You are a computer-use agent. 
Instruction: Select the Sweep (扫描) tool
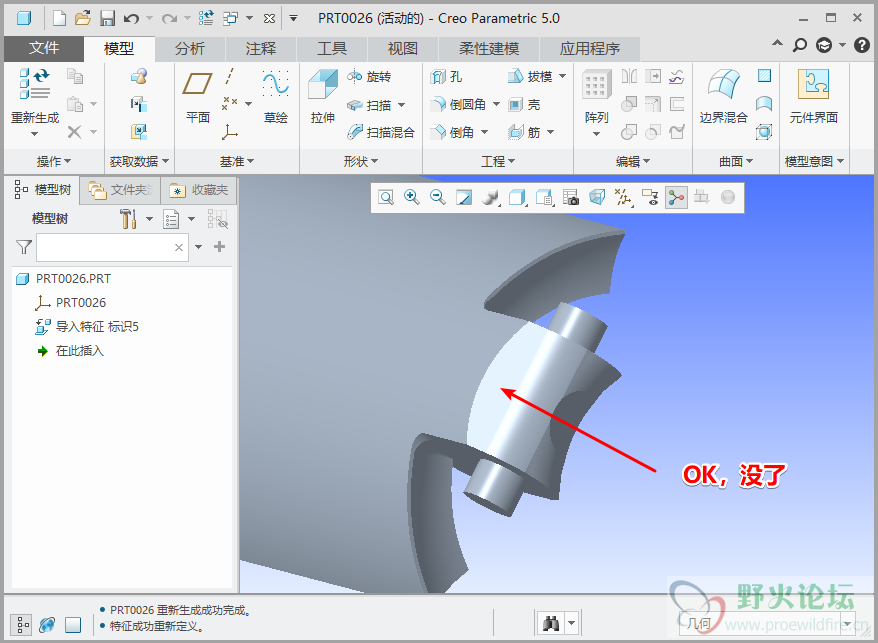click(x=369, y=105)
